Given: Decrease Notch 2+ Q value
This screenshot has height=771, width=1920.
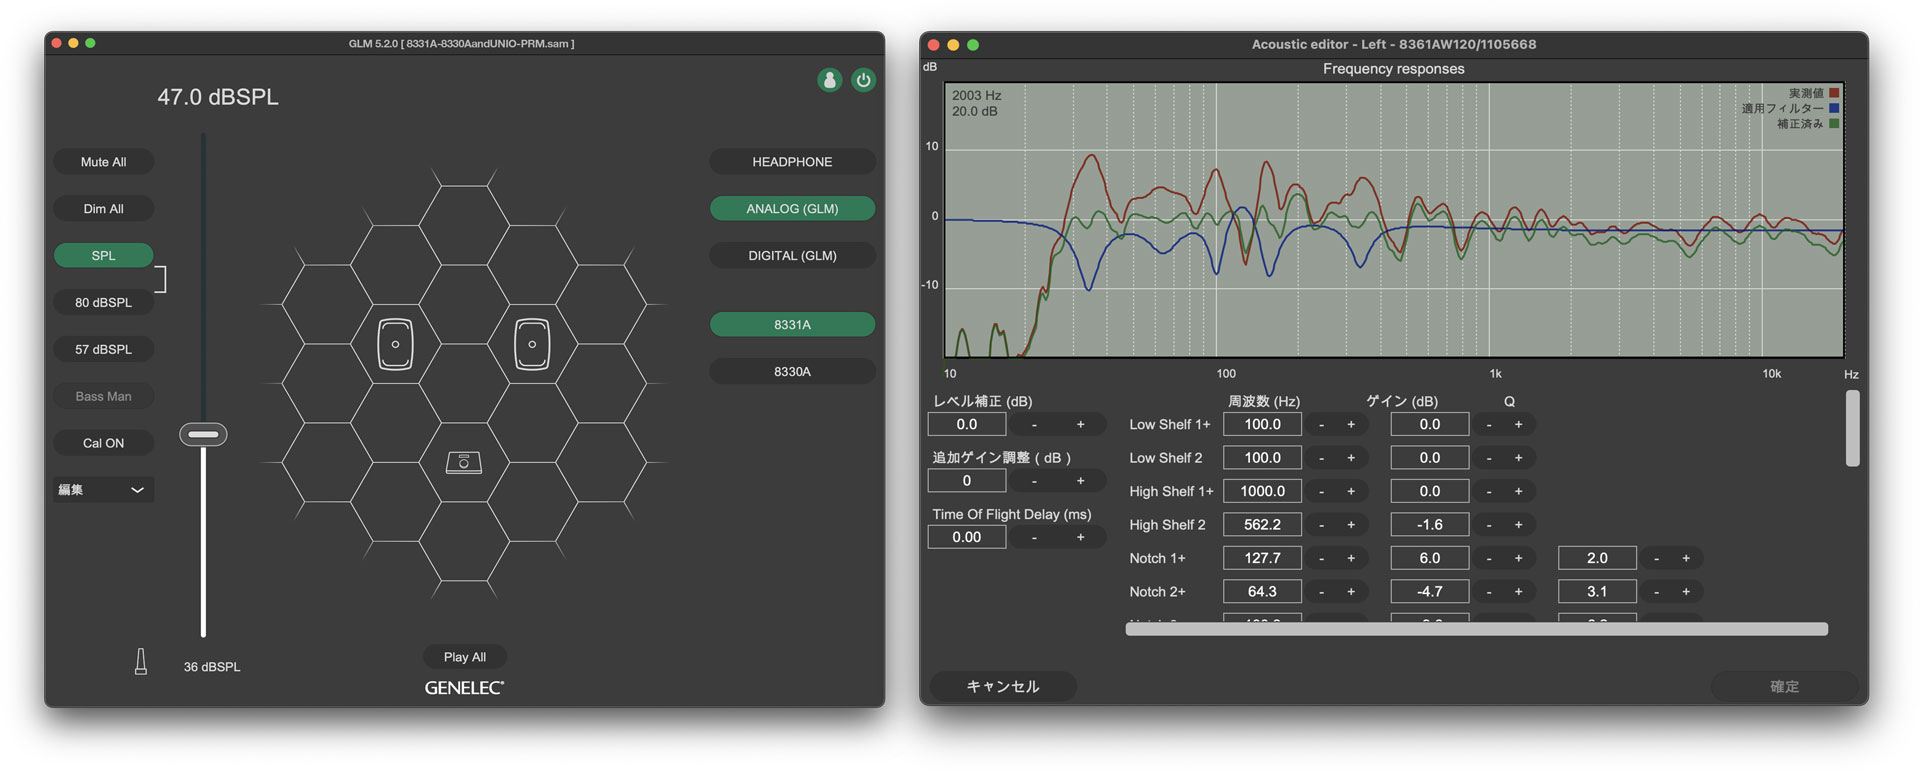Looking at the screenshot, I should pyautogui.click(x=1656, y=592).
